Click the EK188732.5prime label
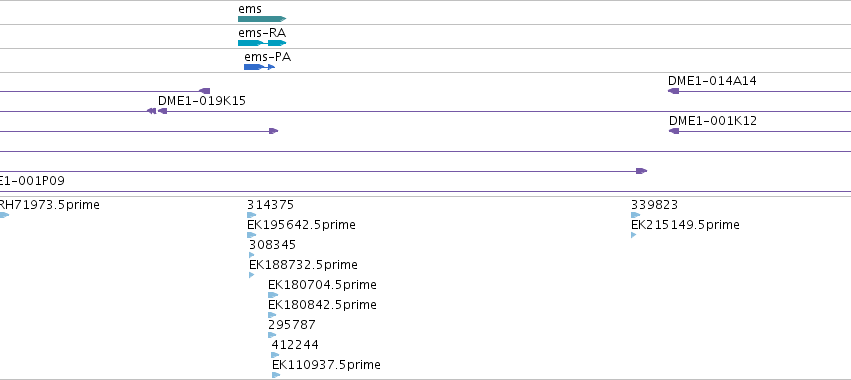This screenshot has width=851, height=380. pos(303,265)
